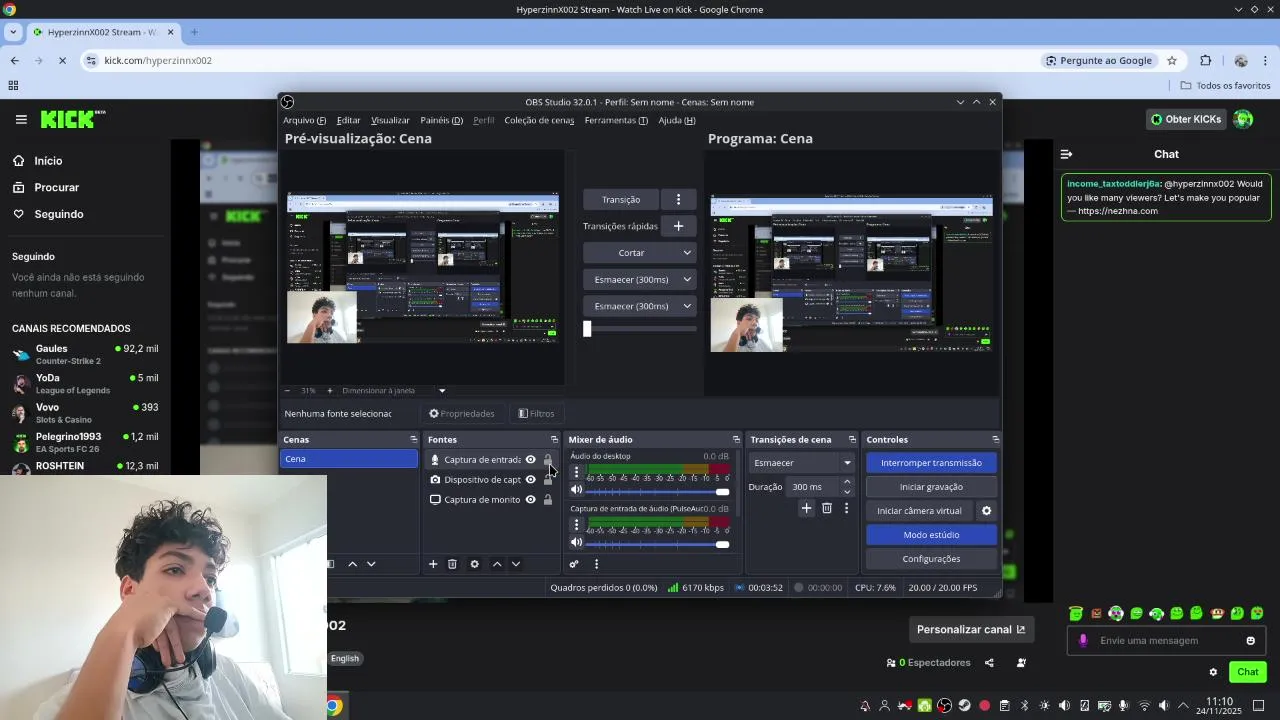Viewport: 1280px width, 720px height.
Task: Move scene down in the Cenas toolbar
Action: pyautogui.click(x=371, y=564)
